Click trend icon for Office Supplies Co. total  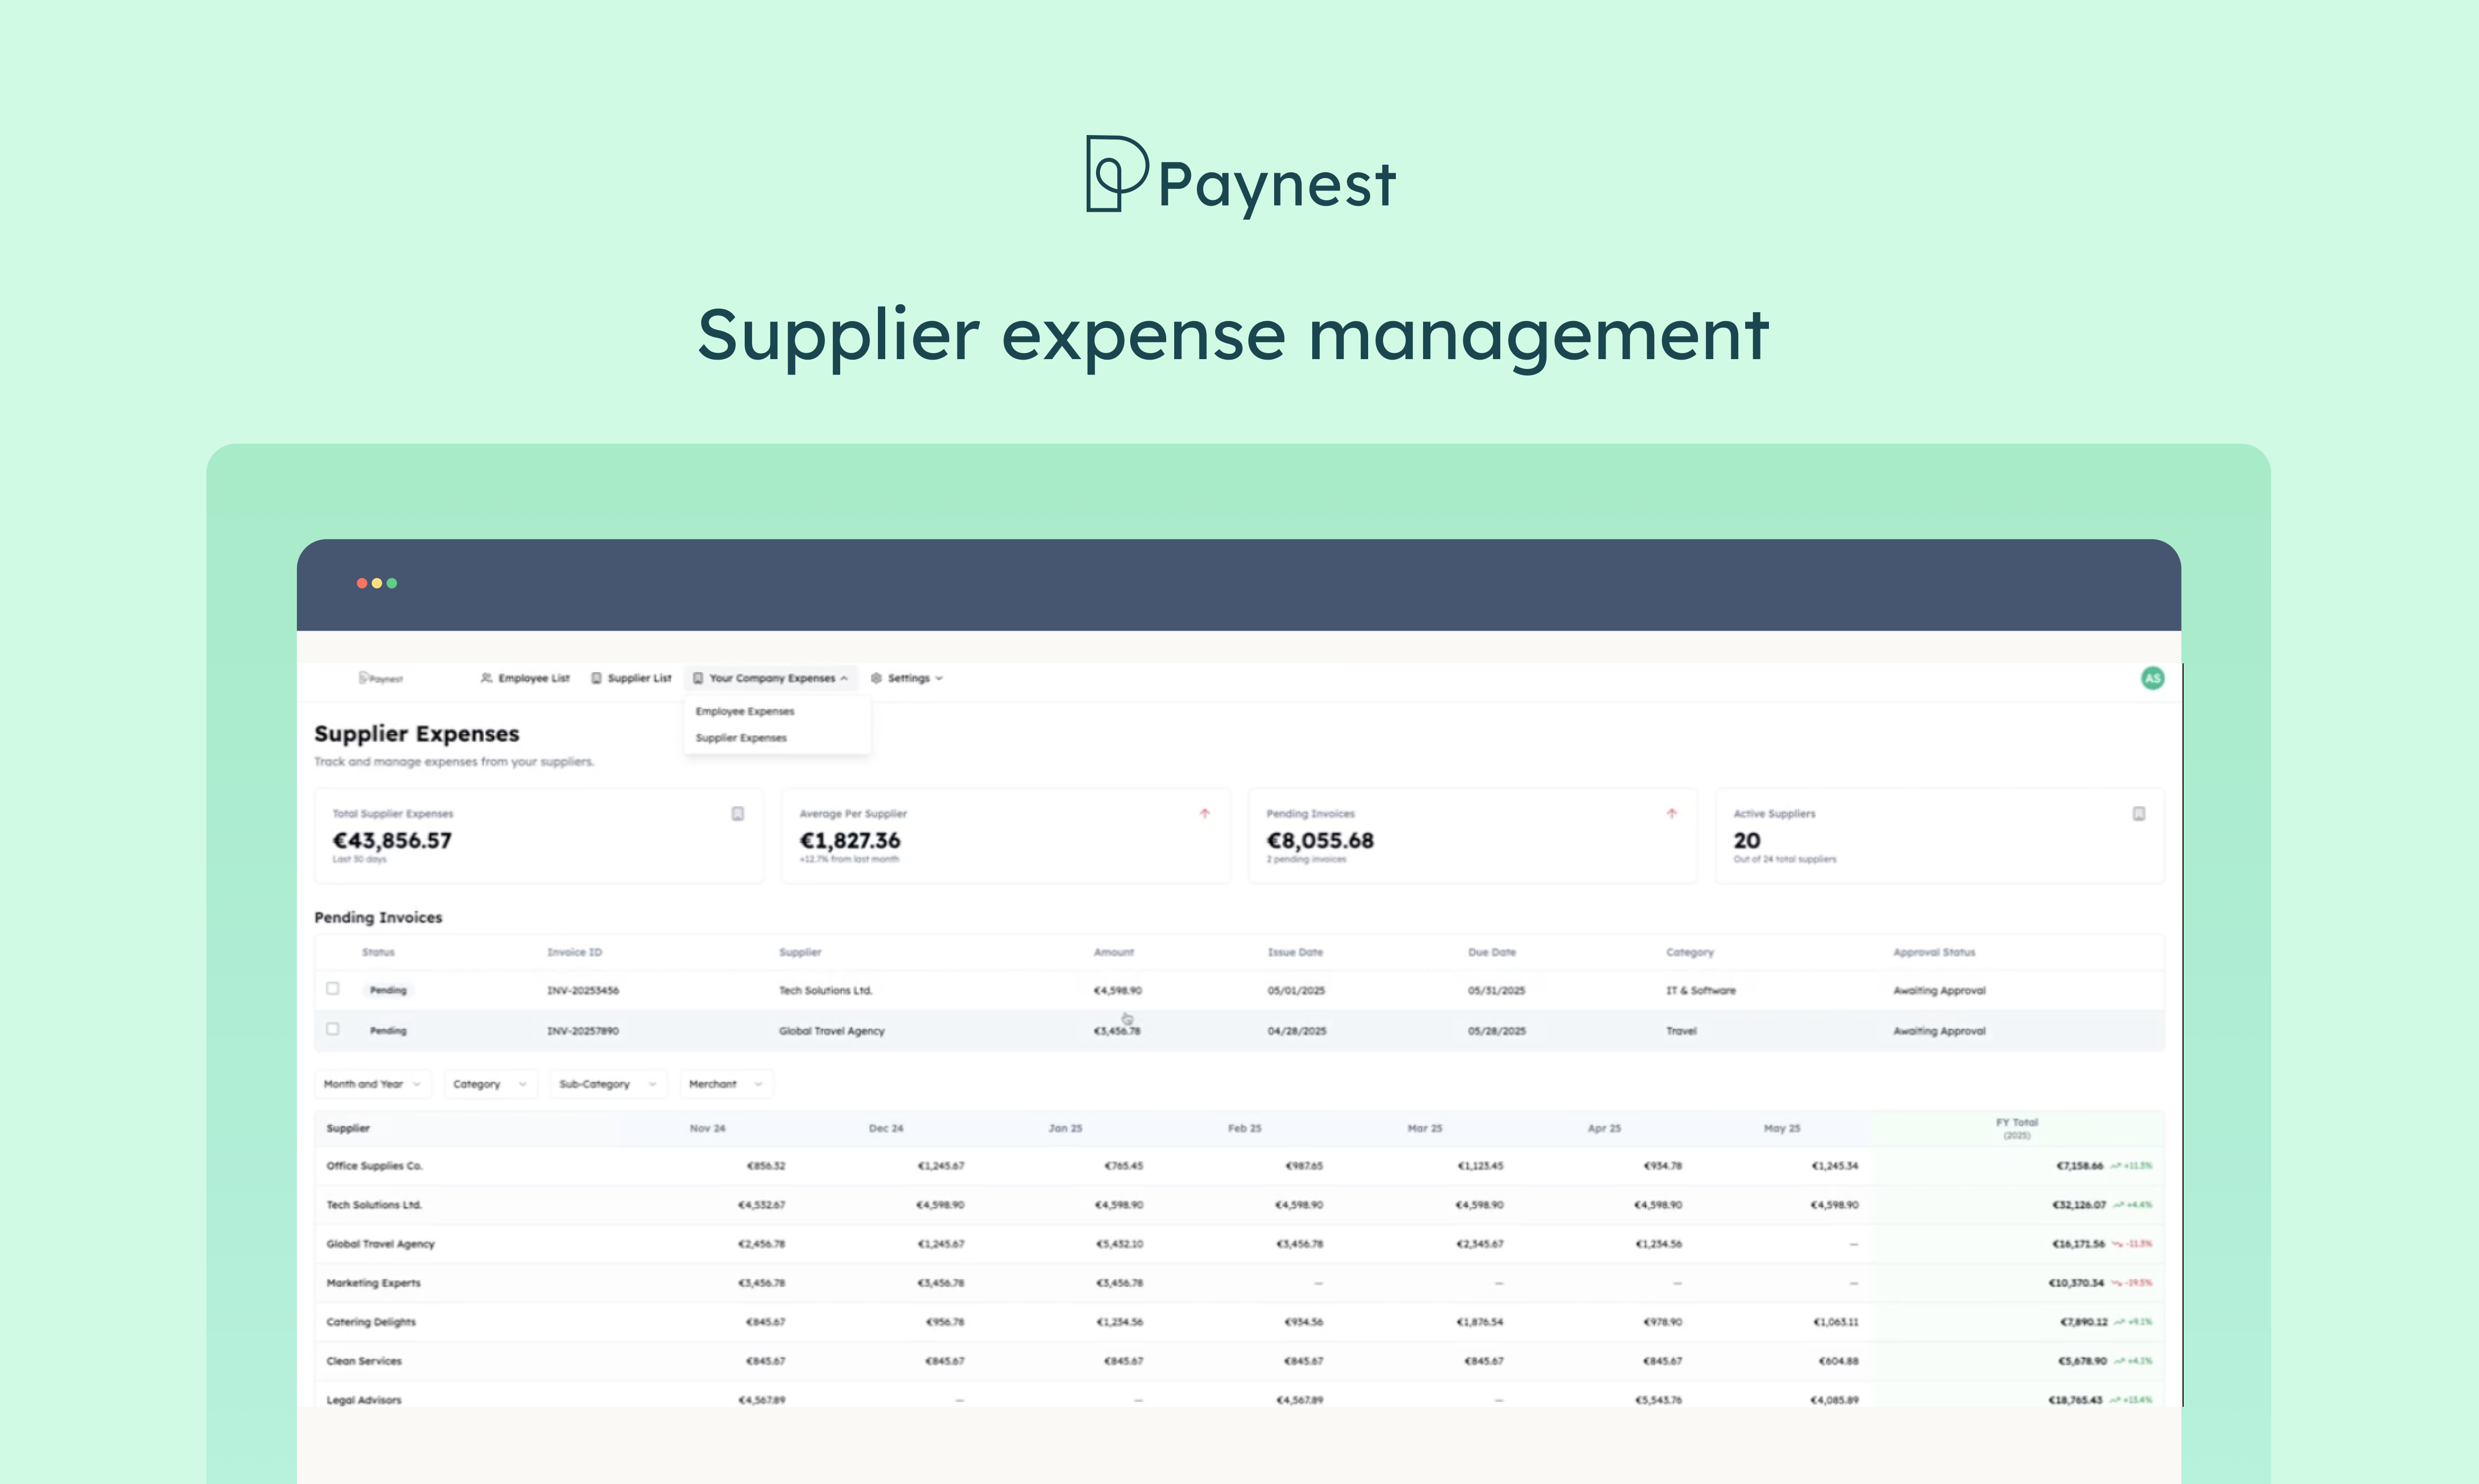2116,1166
